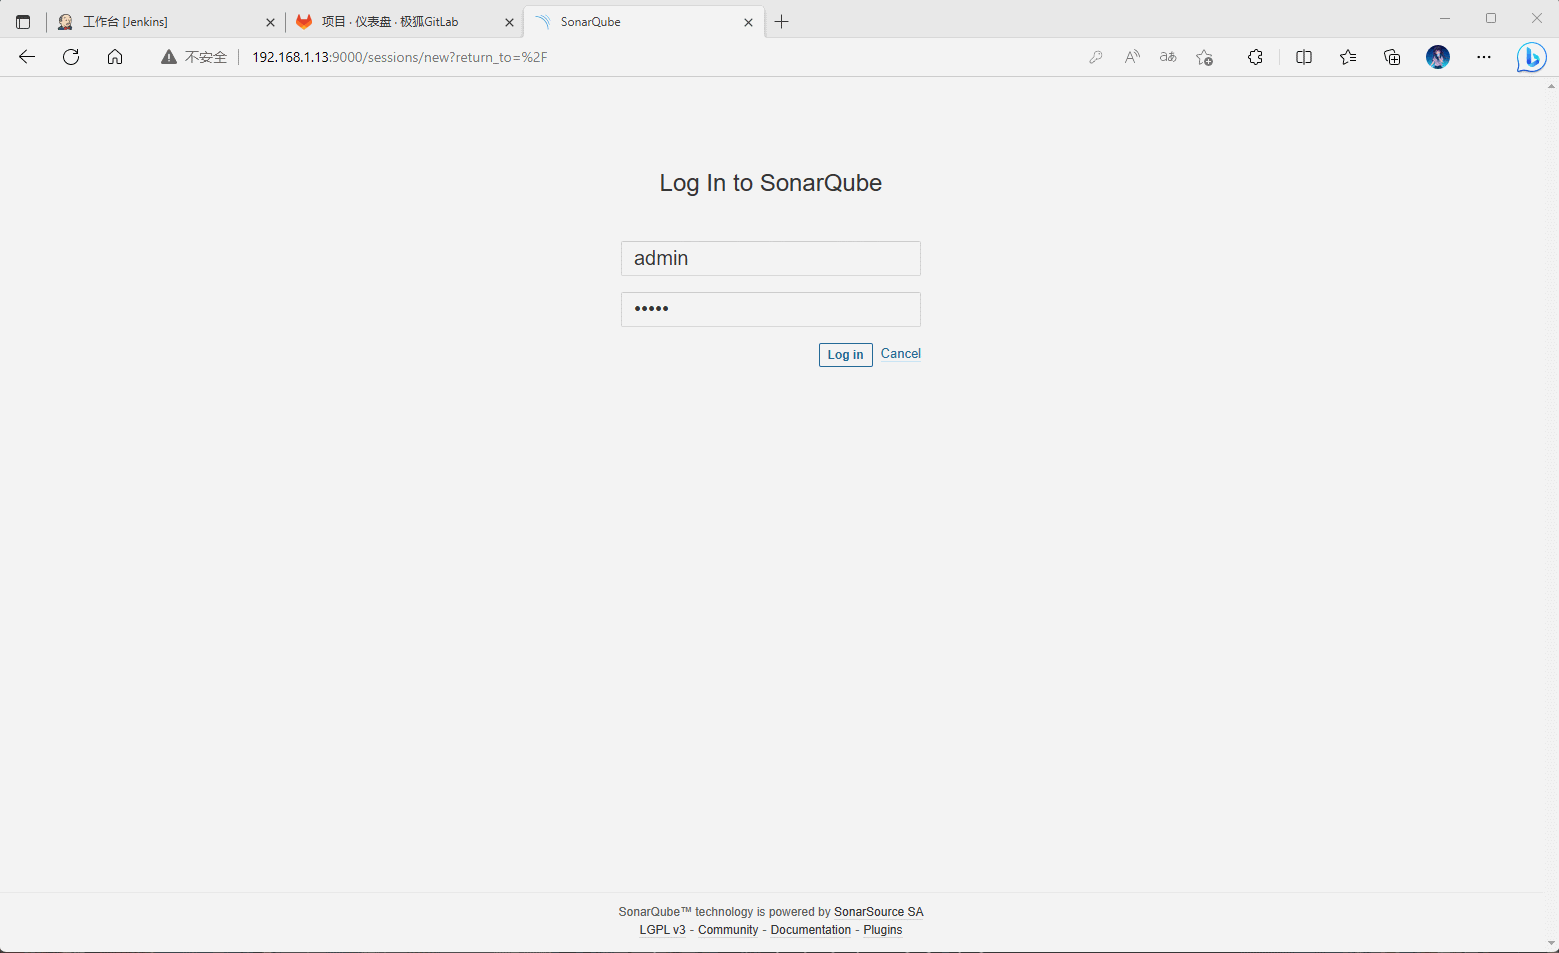Click the Log in button
The height and width of the screenshot is (953, 1559).
(x=845, y=355)
